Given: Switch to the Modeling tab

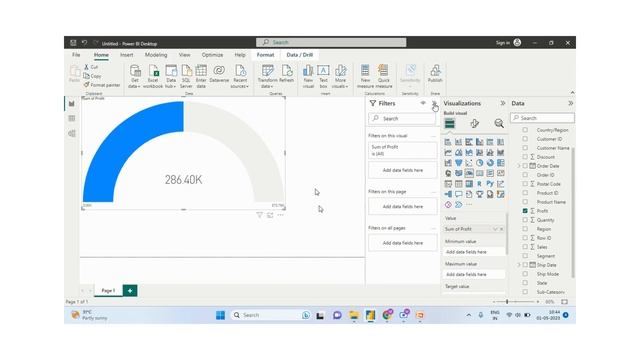Looking at the screenshot, I should tap(156, 55).
